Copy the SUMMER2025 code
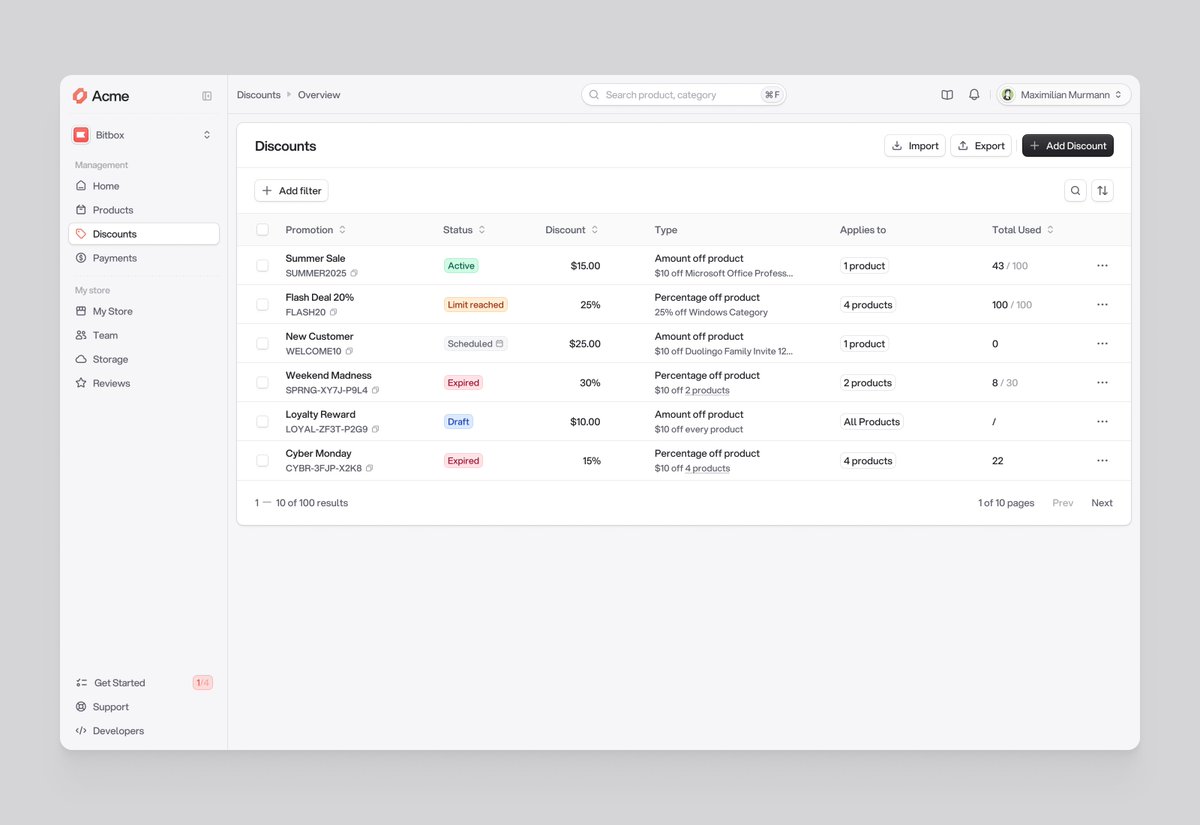The height and width of the screenshot is (825, 1200). pyautogui.click(x=354, y=273)
